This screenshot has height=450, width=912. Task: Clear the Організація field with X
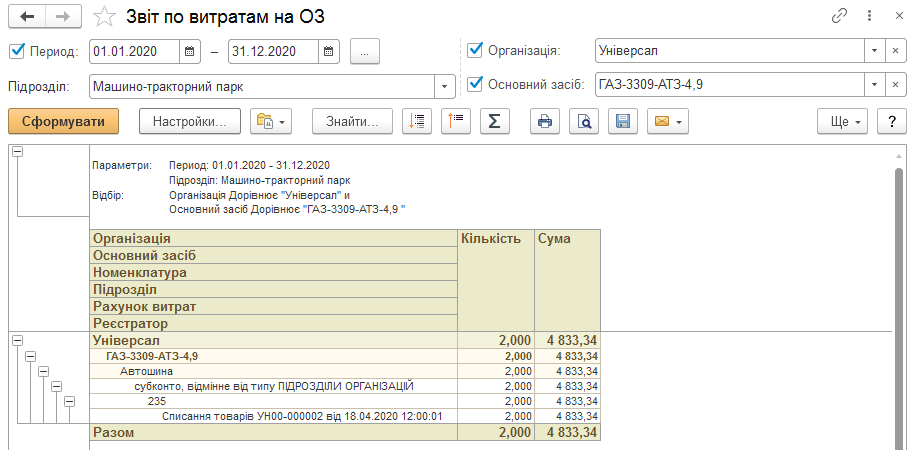(896, 51)
